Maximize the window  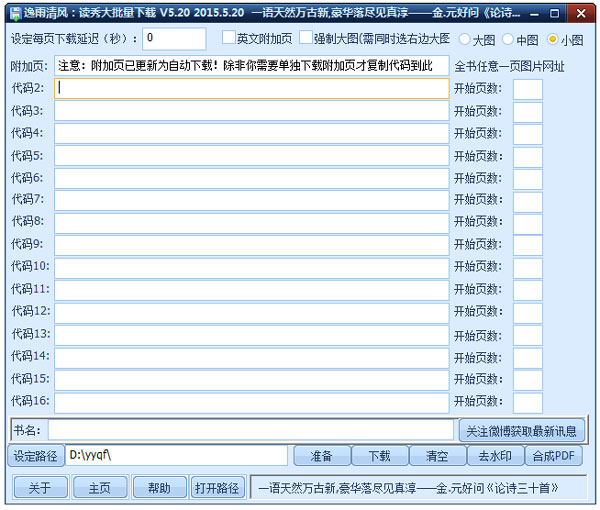coord(554,14)
